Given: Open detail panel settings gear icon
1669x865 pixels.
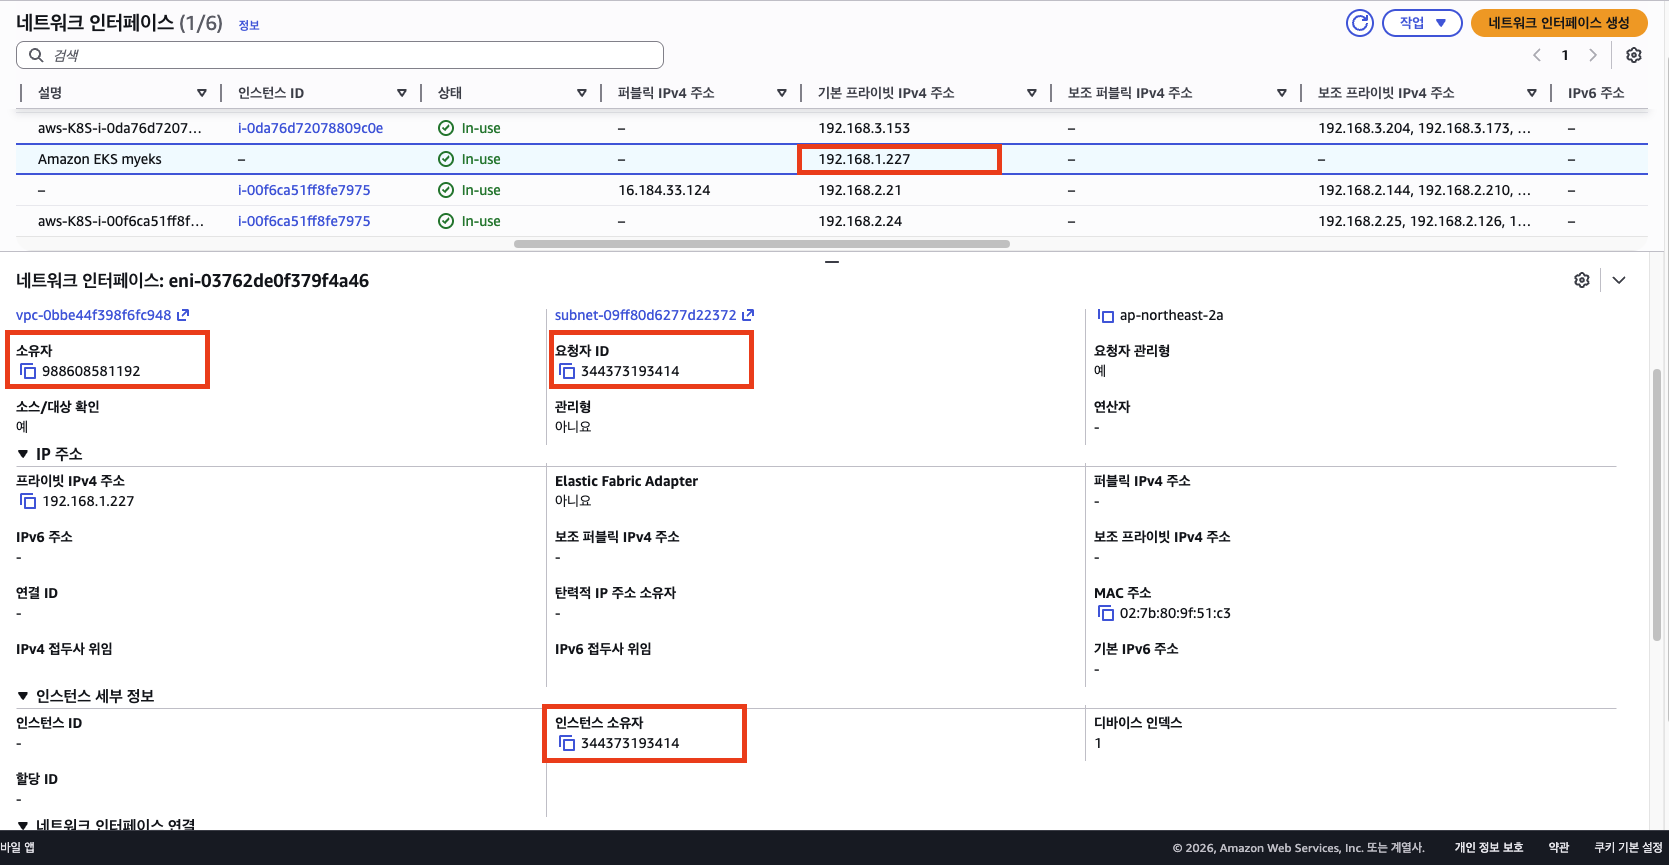Looking at the screenshot, I should 1581,280.
